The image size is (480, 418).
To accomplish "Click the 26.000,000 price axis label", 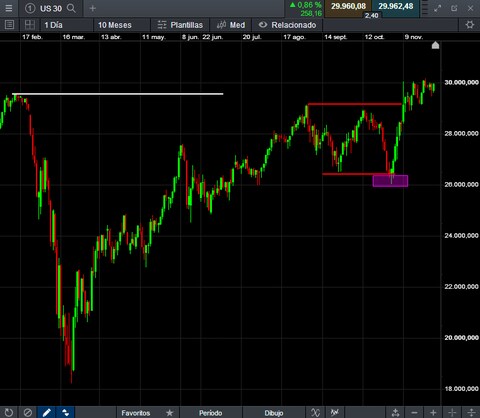I will pos(461,184).
